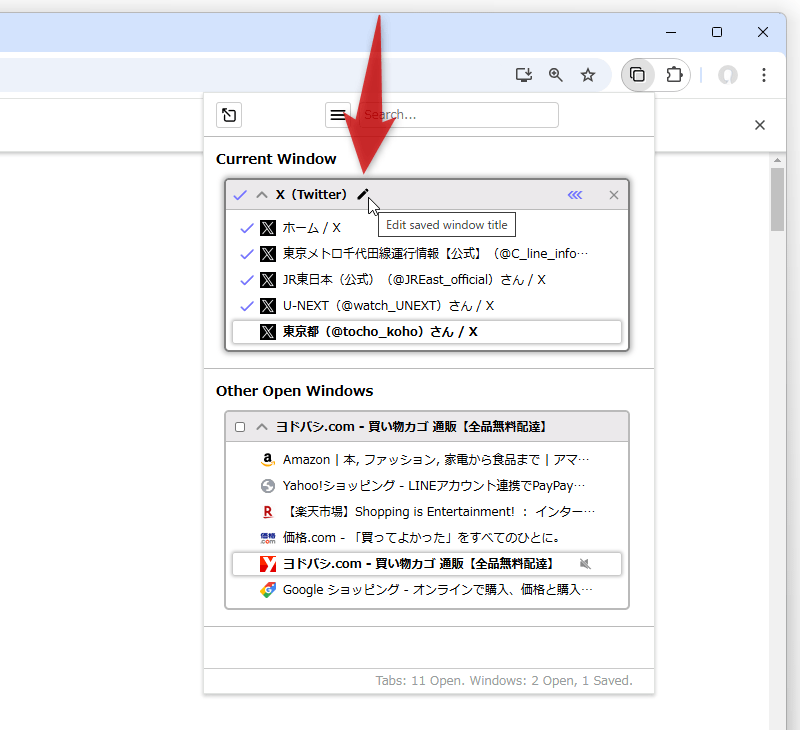Switch to the U-NEXT (@watch_UNEXT) tab
The height and width of the screenshot is (730, 800).
[388, 306]
